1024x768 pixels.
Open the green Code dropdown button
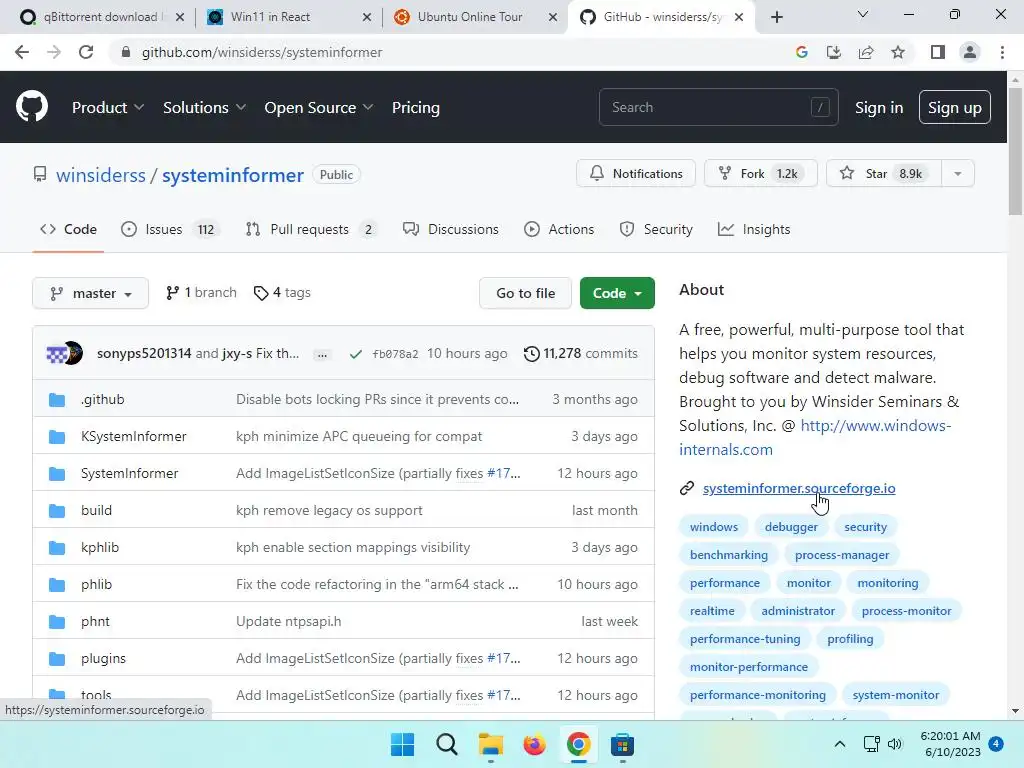click(x=617, y=293)
